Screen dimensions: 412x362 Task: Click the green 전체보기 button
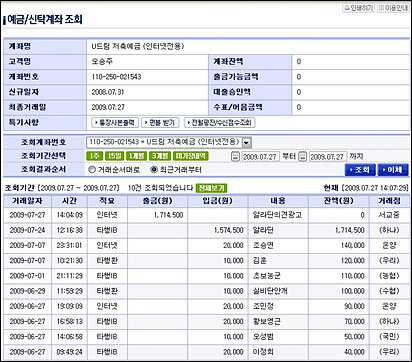tap(211, 188)
